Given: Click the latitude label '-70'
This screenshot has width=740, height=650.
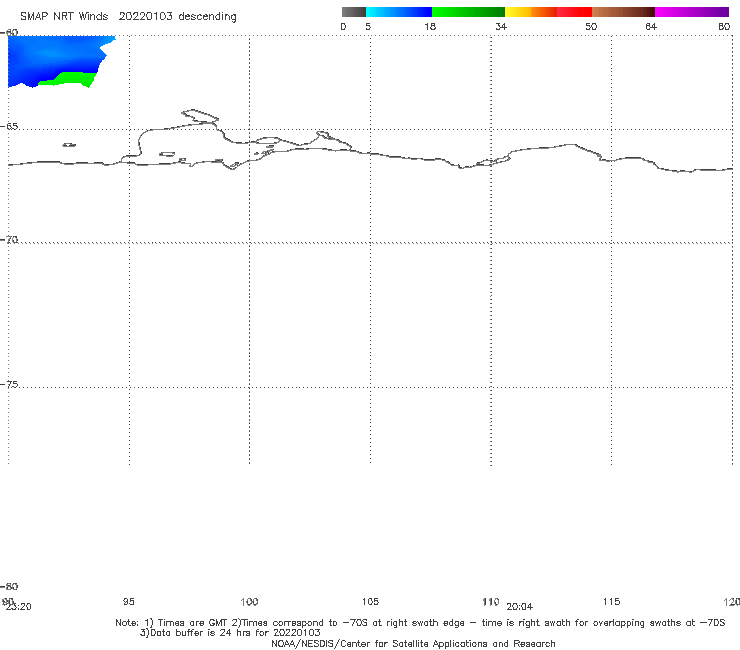Looking at the screenshot, I should click(x=9, y=240).
